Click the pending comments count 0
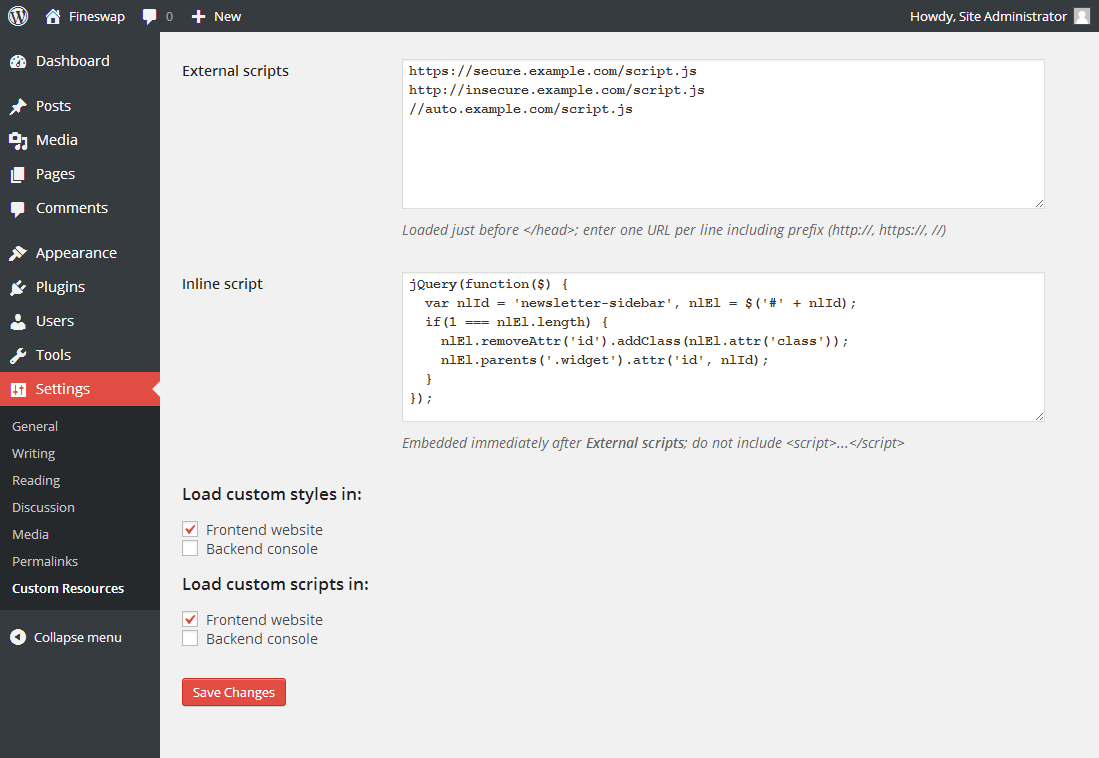Image resolution: width=1099 pixels, height=758 pixels. (x=169, y=16)
